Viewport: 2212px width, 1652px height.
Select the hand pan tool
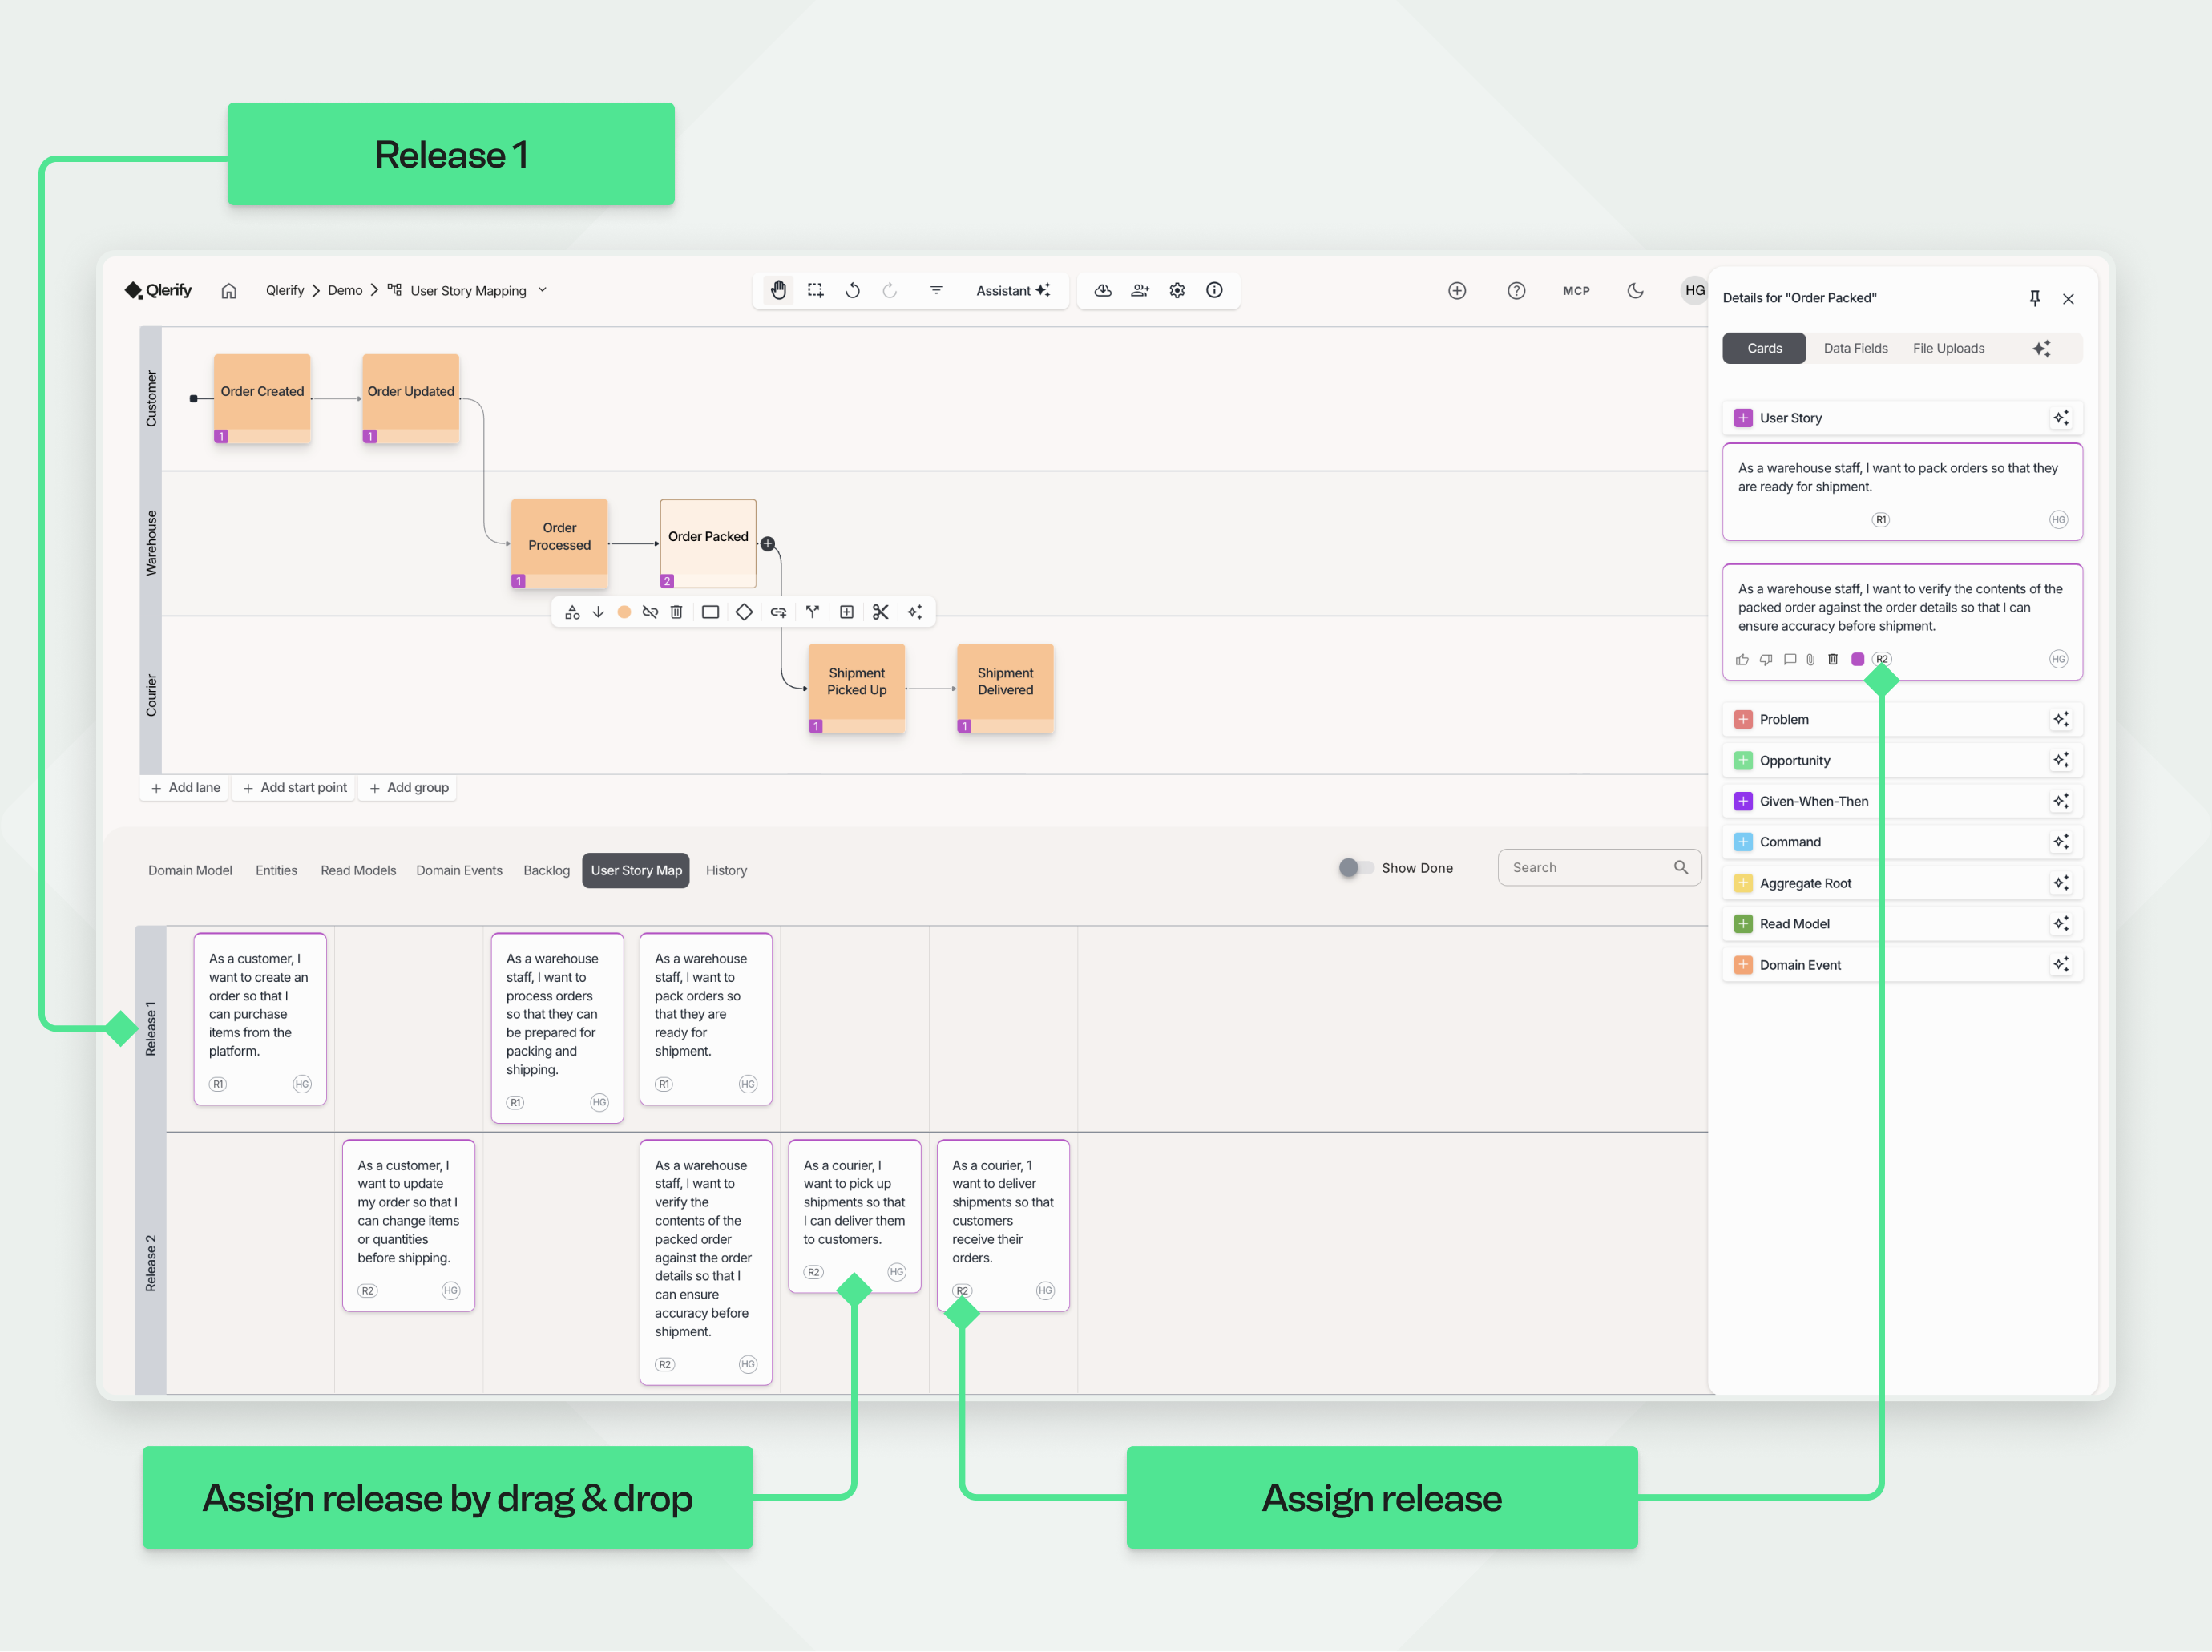click(778, 290)
